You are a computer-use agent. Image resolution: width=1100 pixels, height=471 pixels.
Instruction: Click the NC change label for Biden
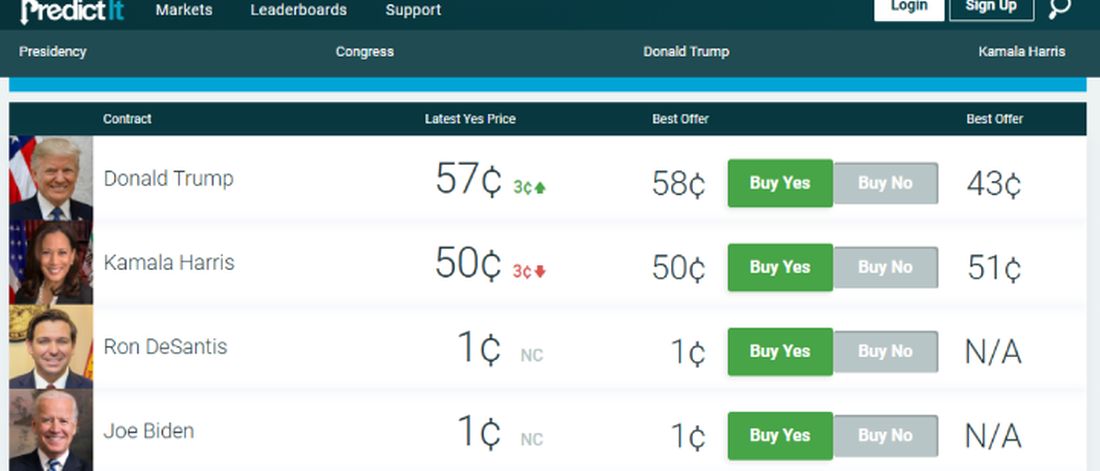532,440
